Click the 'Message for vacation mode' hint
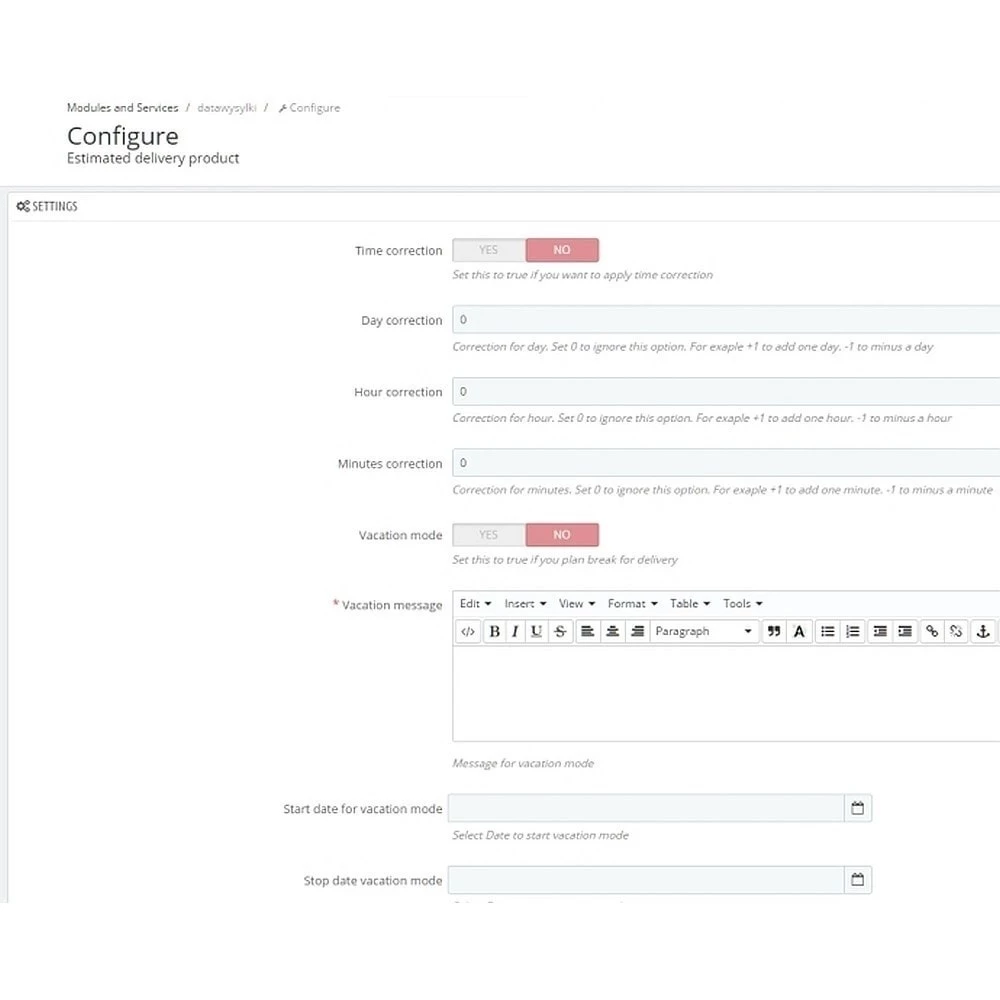Image resolution: width=1000 pixels, height=1000 pixels. point(523,763)
